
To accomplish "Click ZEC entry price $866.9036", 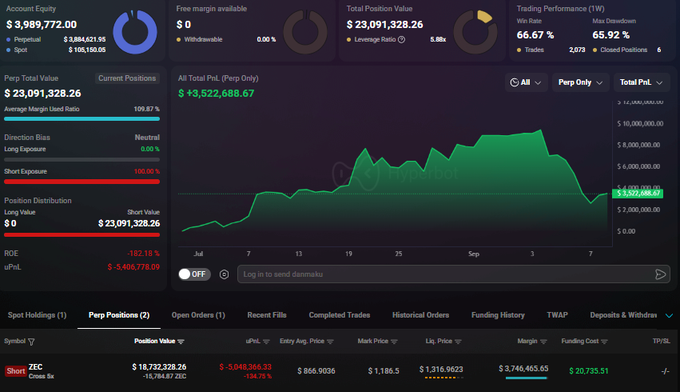I will pyautogui.click(x=316, y=371).
